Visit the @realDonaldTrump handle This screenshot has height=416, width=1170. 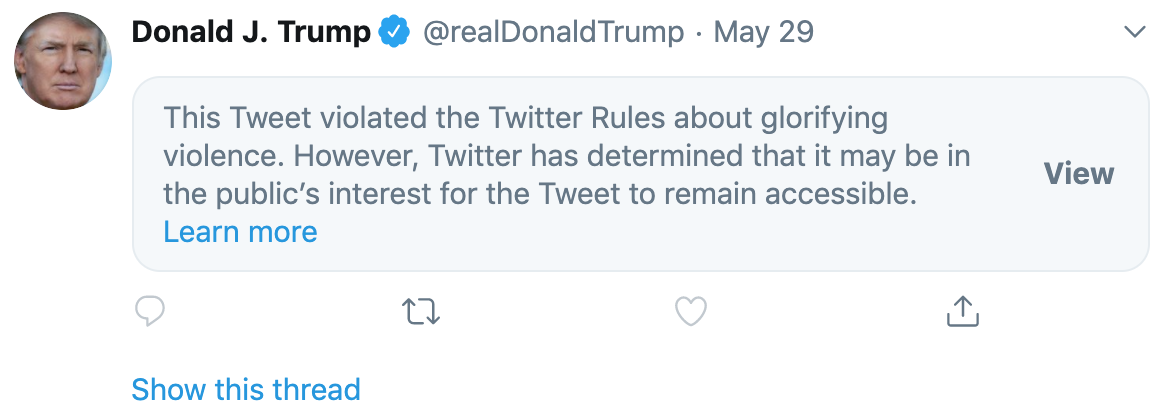[554, 32]
